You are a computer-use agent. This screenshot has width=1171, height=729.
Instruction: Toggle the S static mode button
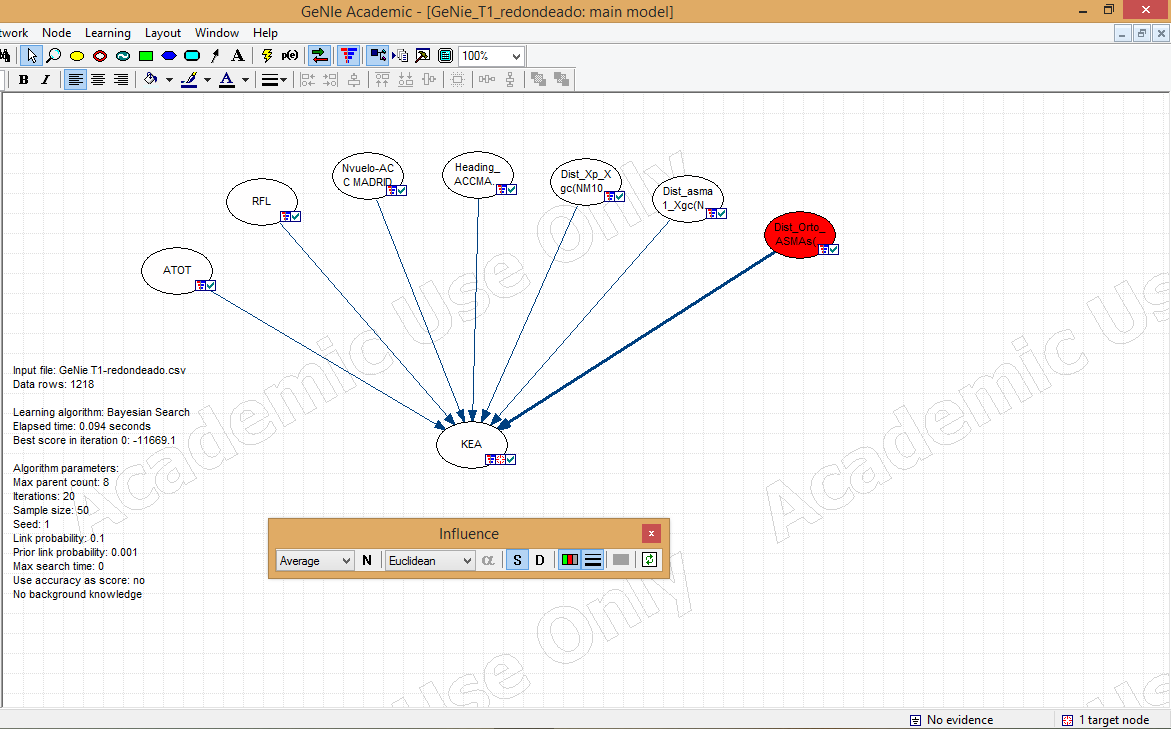point(517,560)
